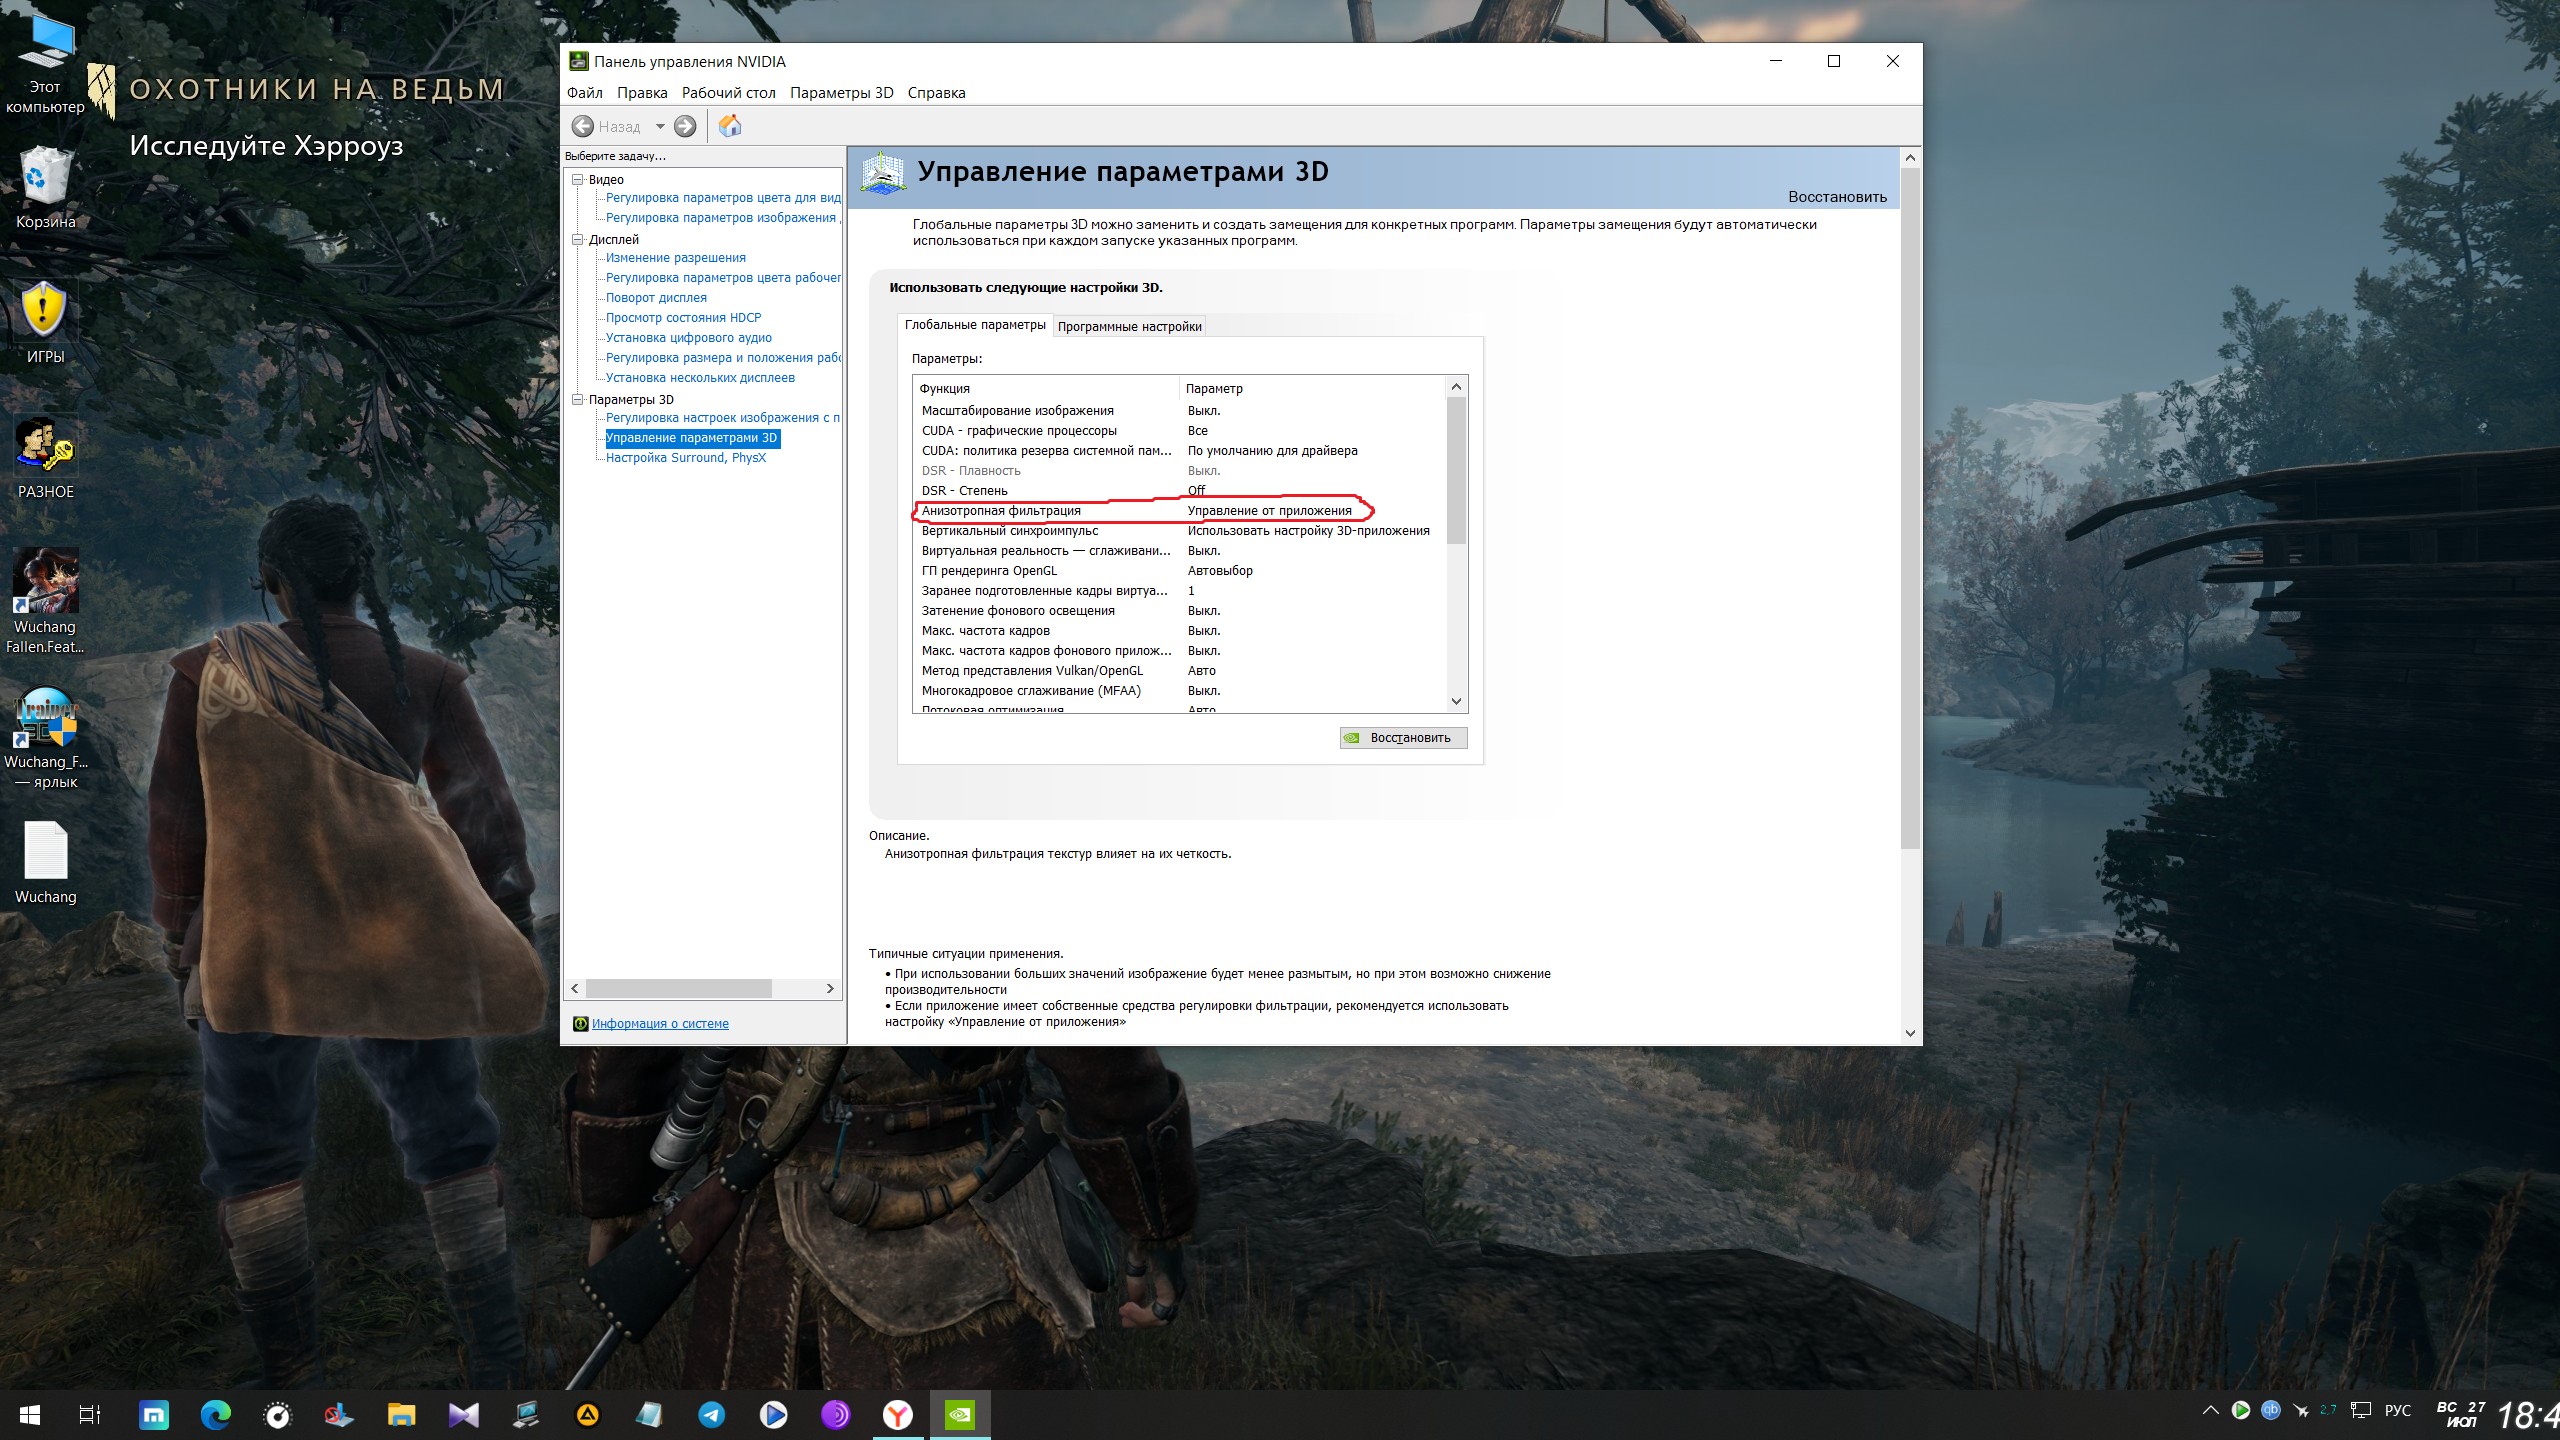Open Yandex Browser from the taskbar
Viewport: 2560px width, 1440px height.
pyautogui.click(x=897, y=1414)
